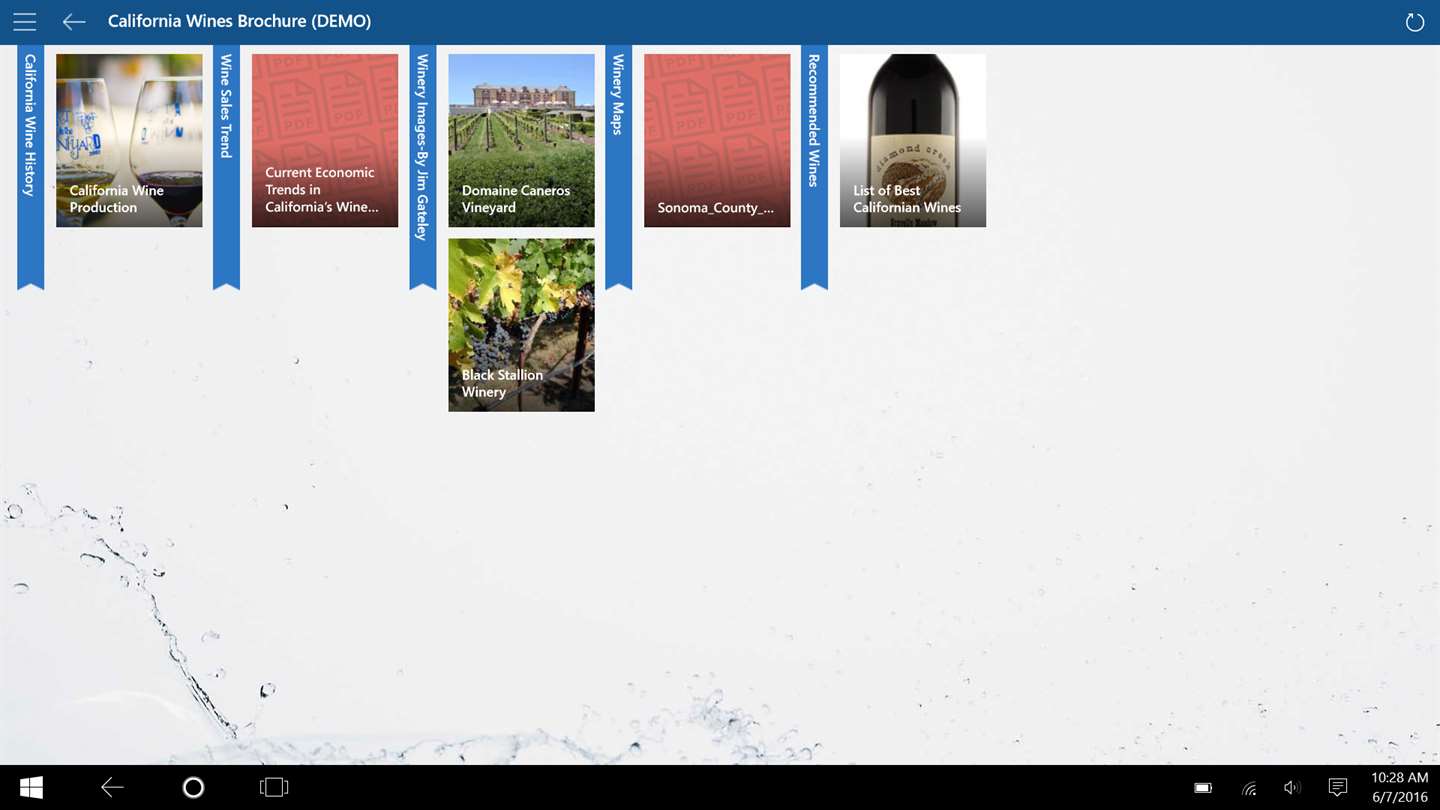This screenshot has height=810, width=1440.
Task: Check the battery status icon
Action: tap(1203, 788)
